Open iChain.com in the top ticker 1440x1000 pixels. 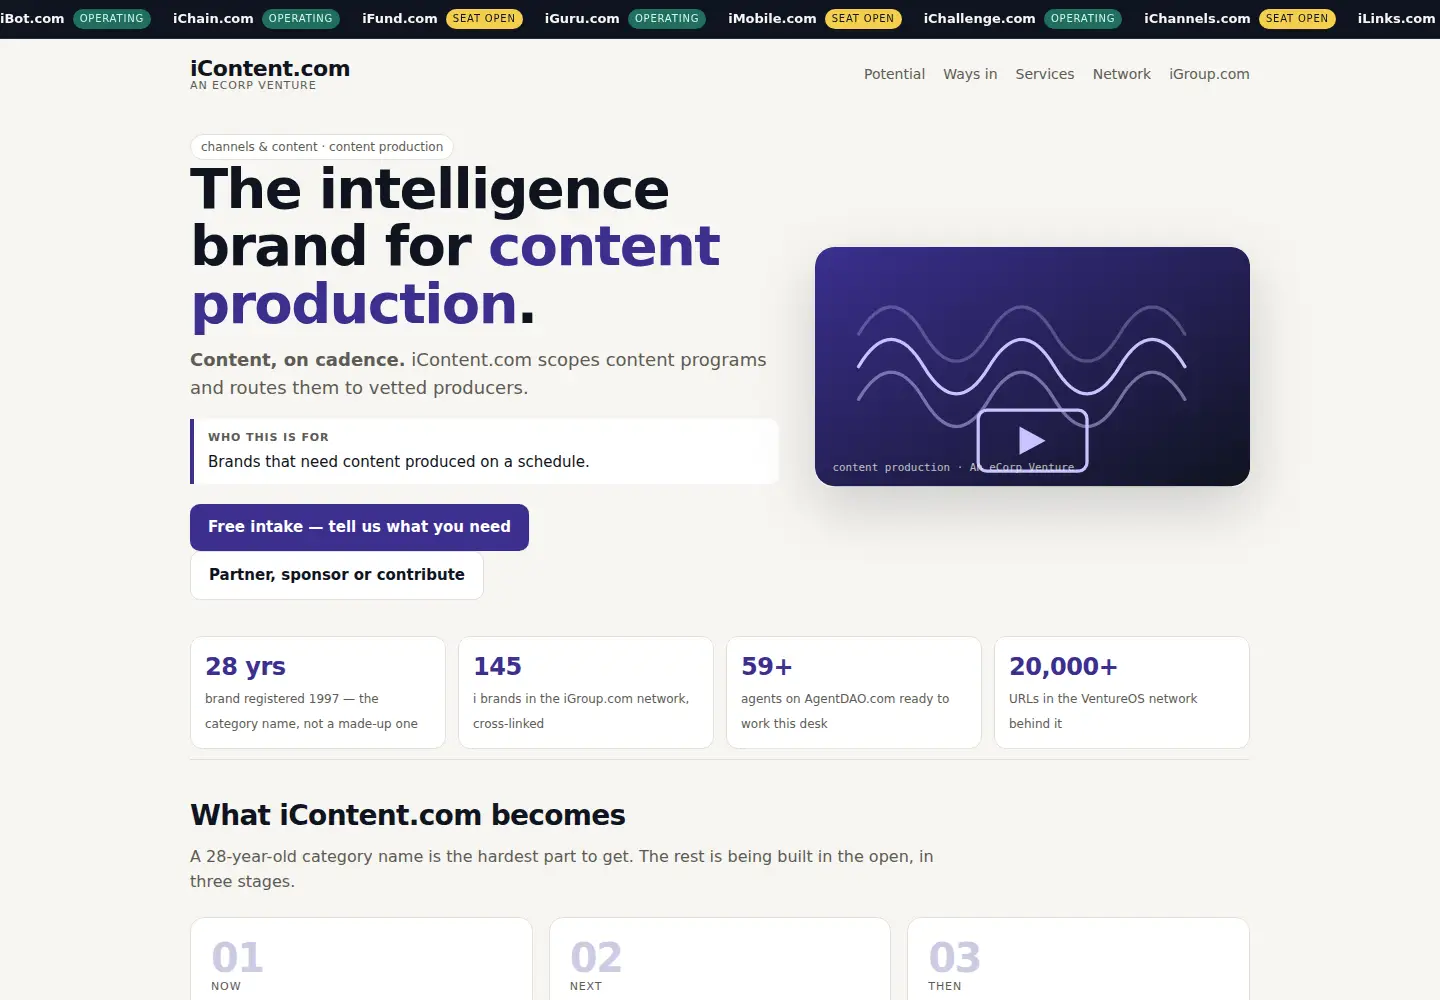pos(213,18)
